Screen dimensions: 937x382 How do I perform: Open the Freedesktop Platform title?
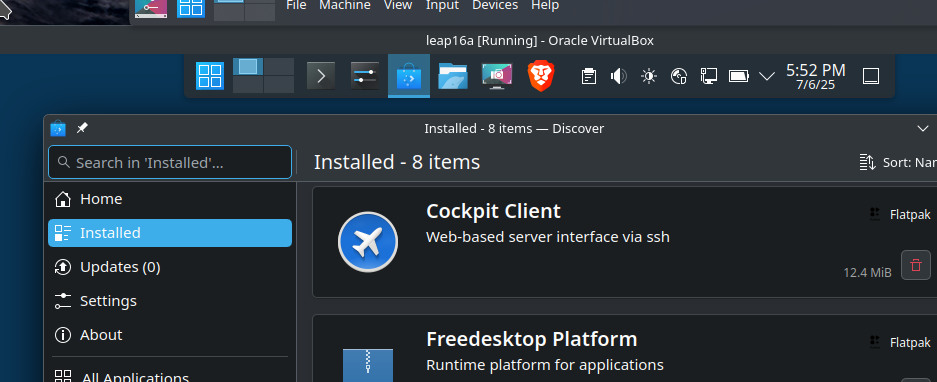click(x=531, y=339)
